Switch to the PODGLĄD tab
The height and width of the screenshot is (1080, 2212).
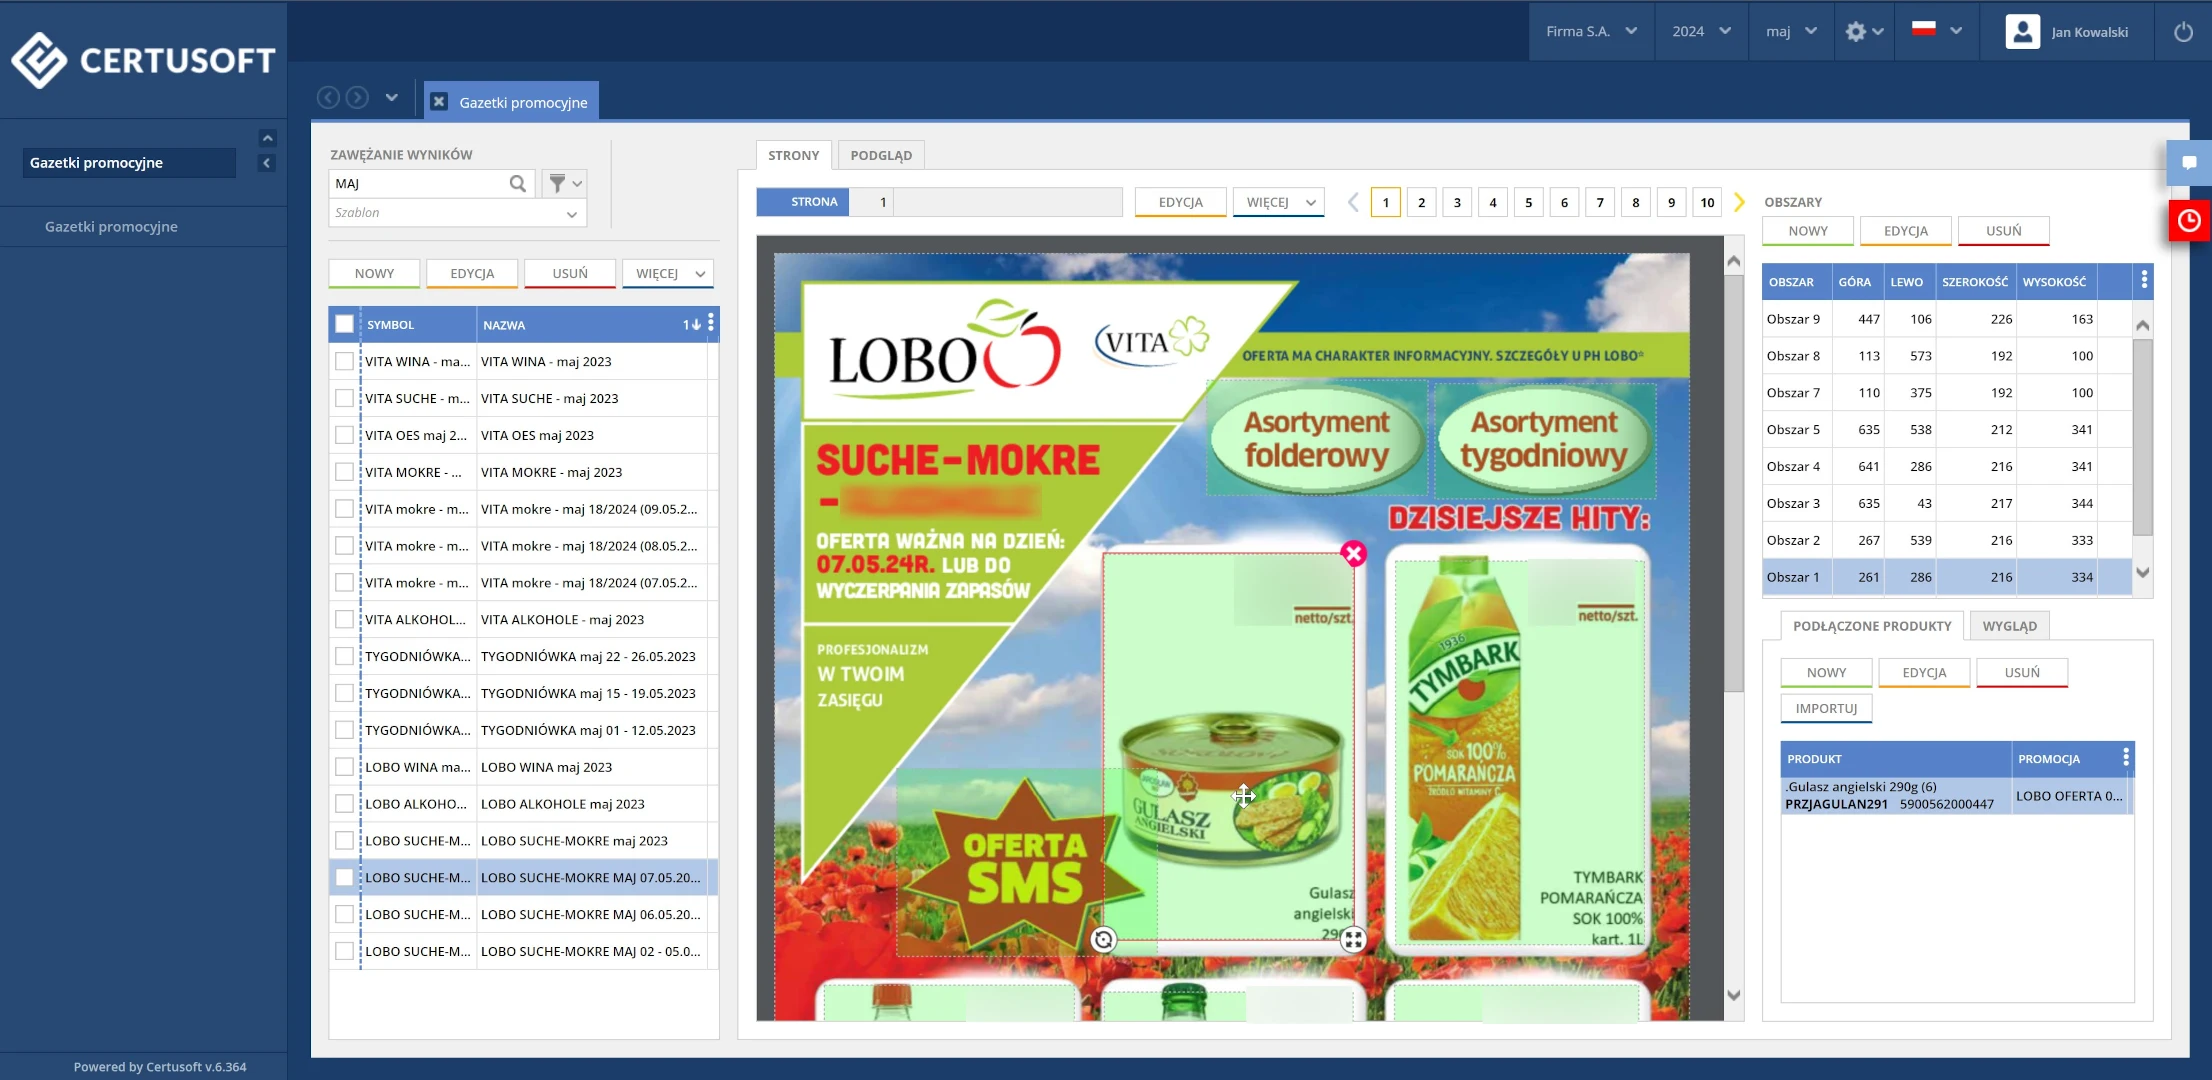tap(881, 155)
